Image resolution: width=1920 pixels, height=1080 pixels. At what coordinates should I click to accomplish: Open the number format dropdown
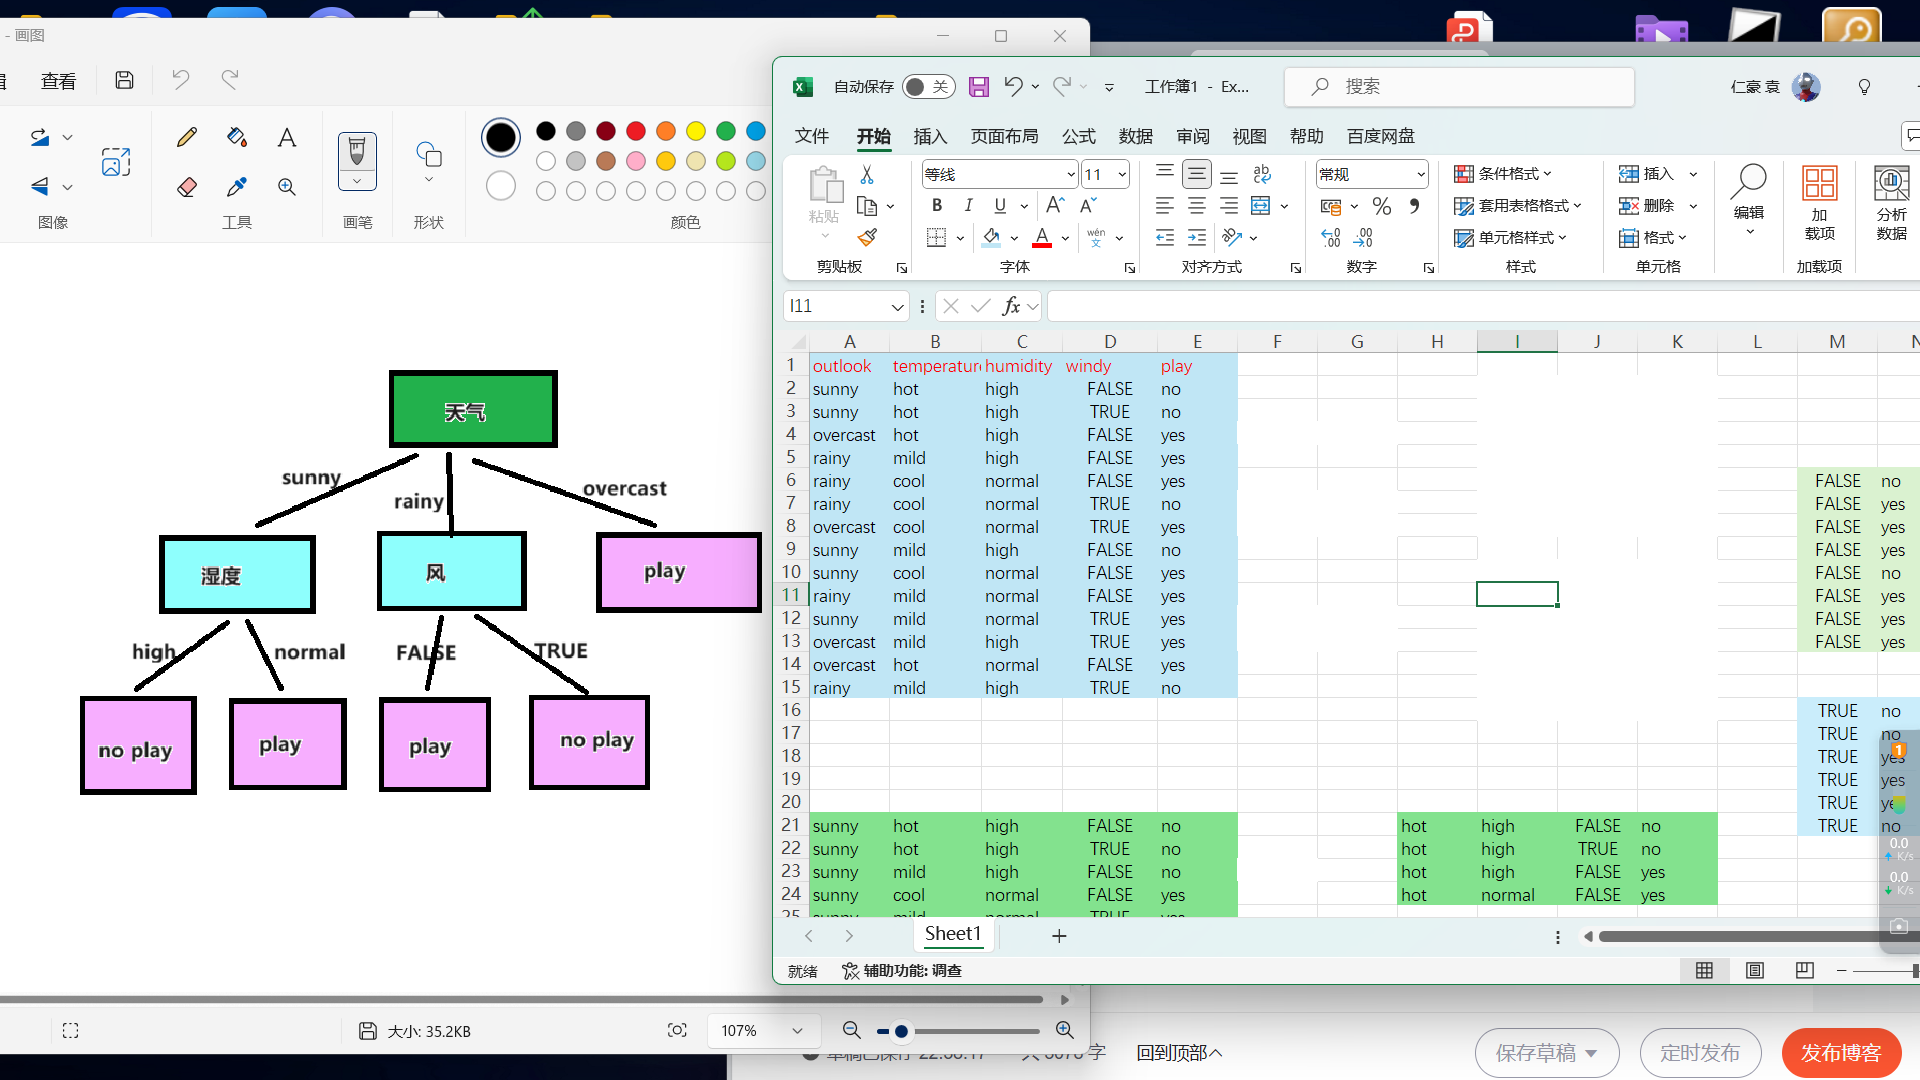pos(1421,174)
